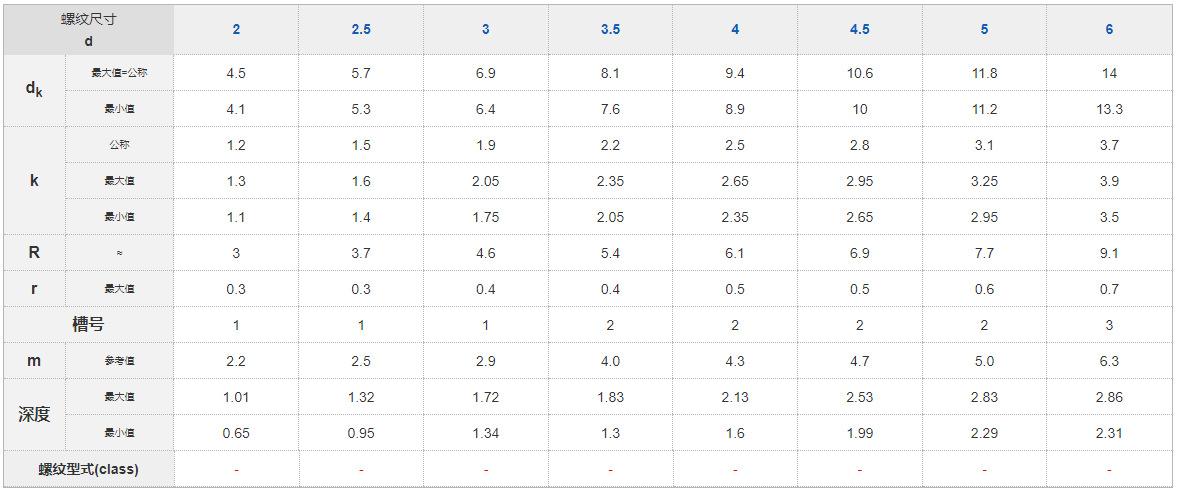Select the 13.3 cell in dk minimum row

(1109, 109)
